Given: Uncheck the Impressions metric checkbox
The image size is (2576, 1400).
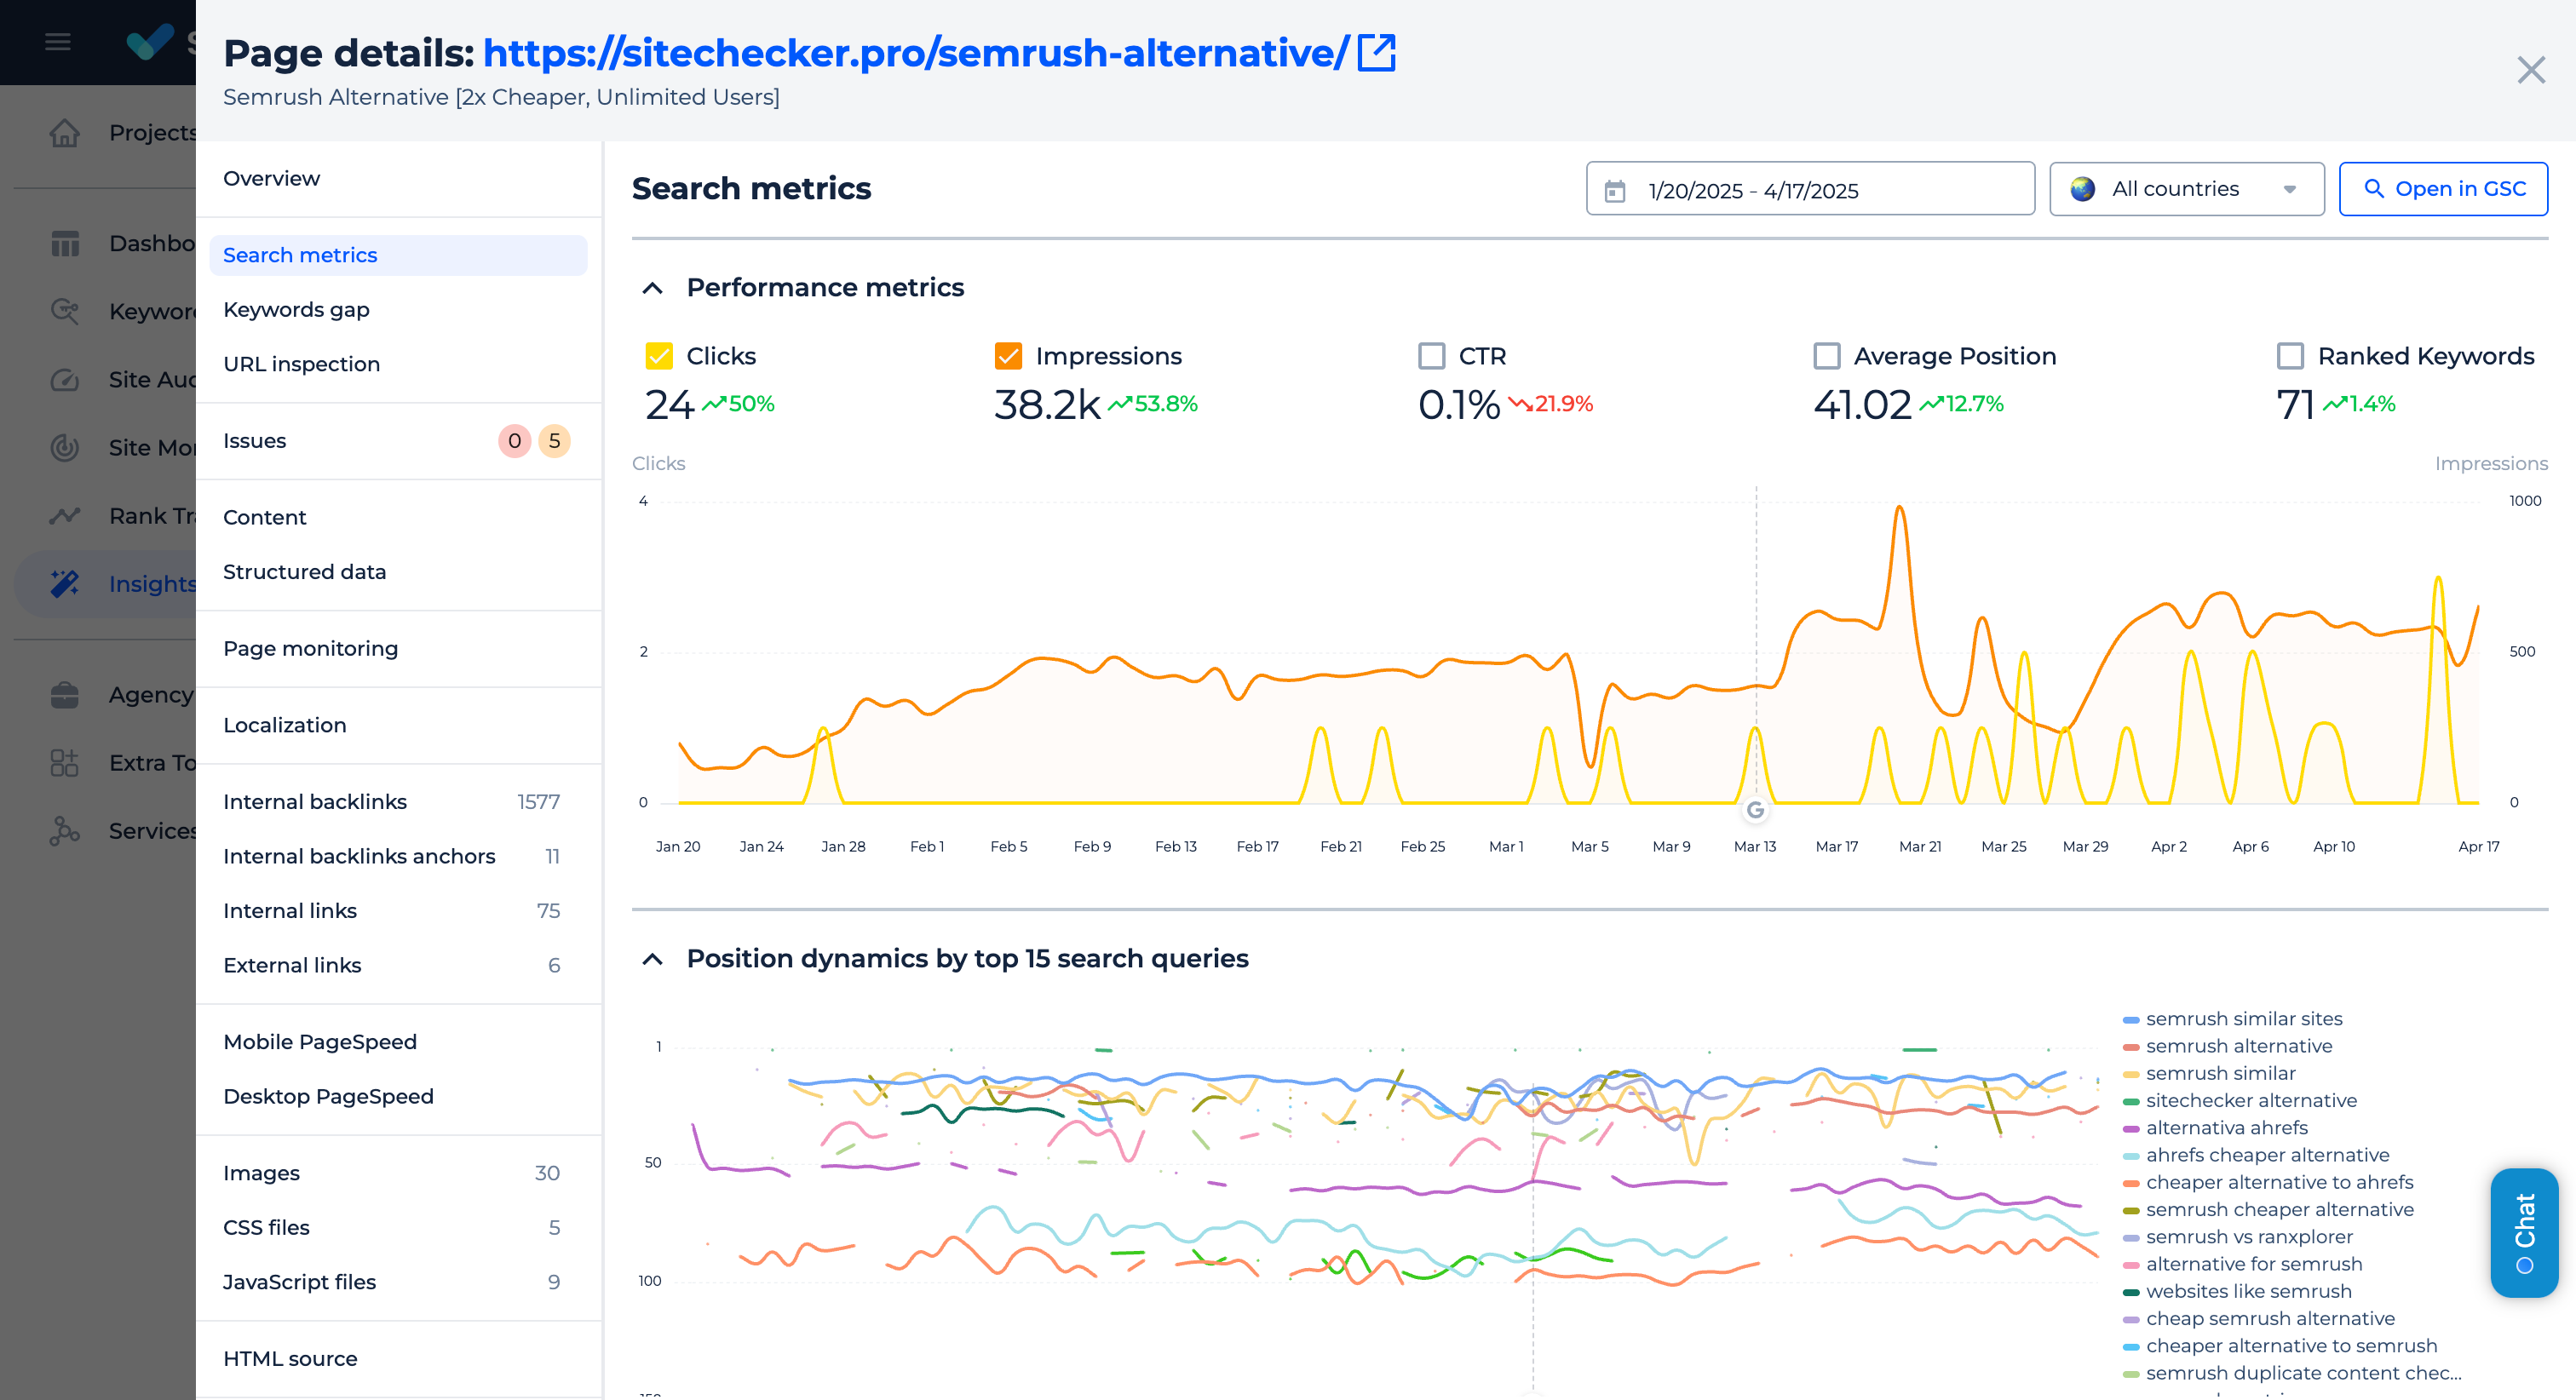Looking at the screenshot, I should pos(1008,356).
